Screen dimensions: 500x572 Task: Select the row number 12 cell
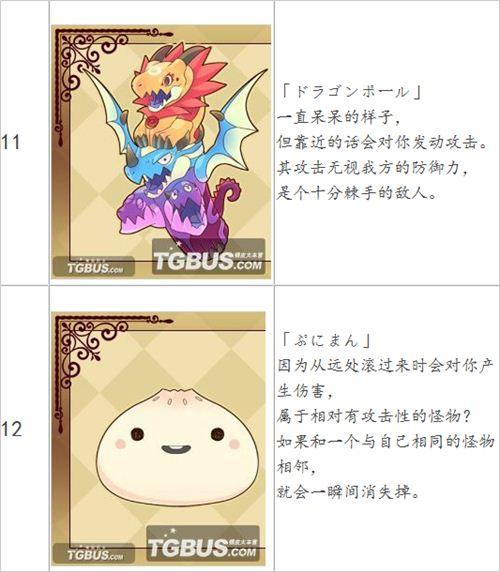[x=24, y=429]
